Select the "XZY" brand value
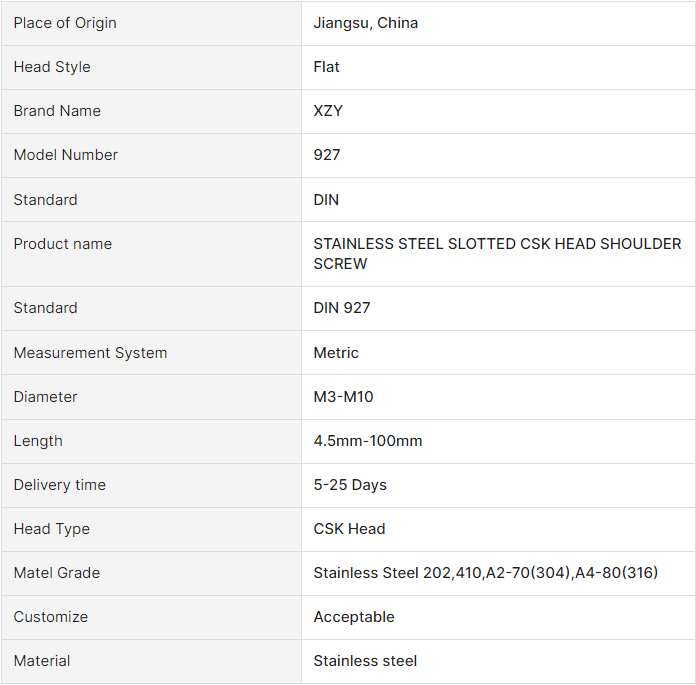Screen dimensions: 696x685 pyautogui.click(x=328, y=111)
